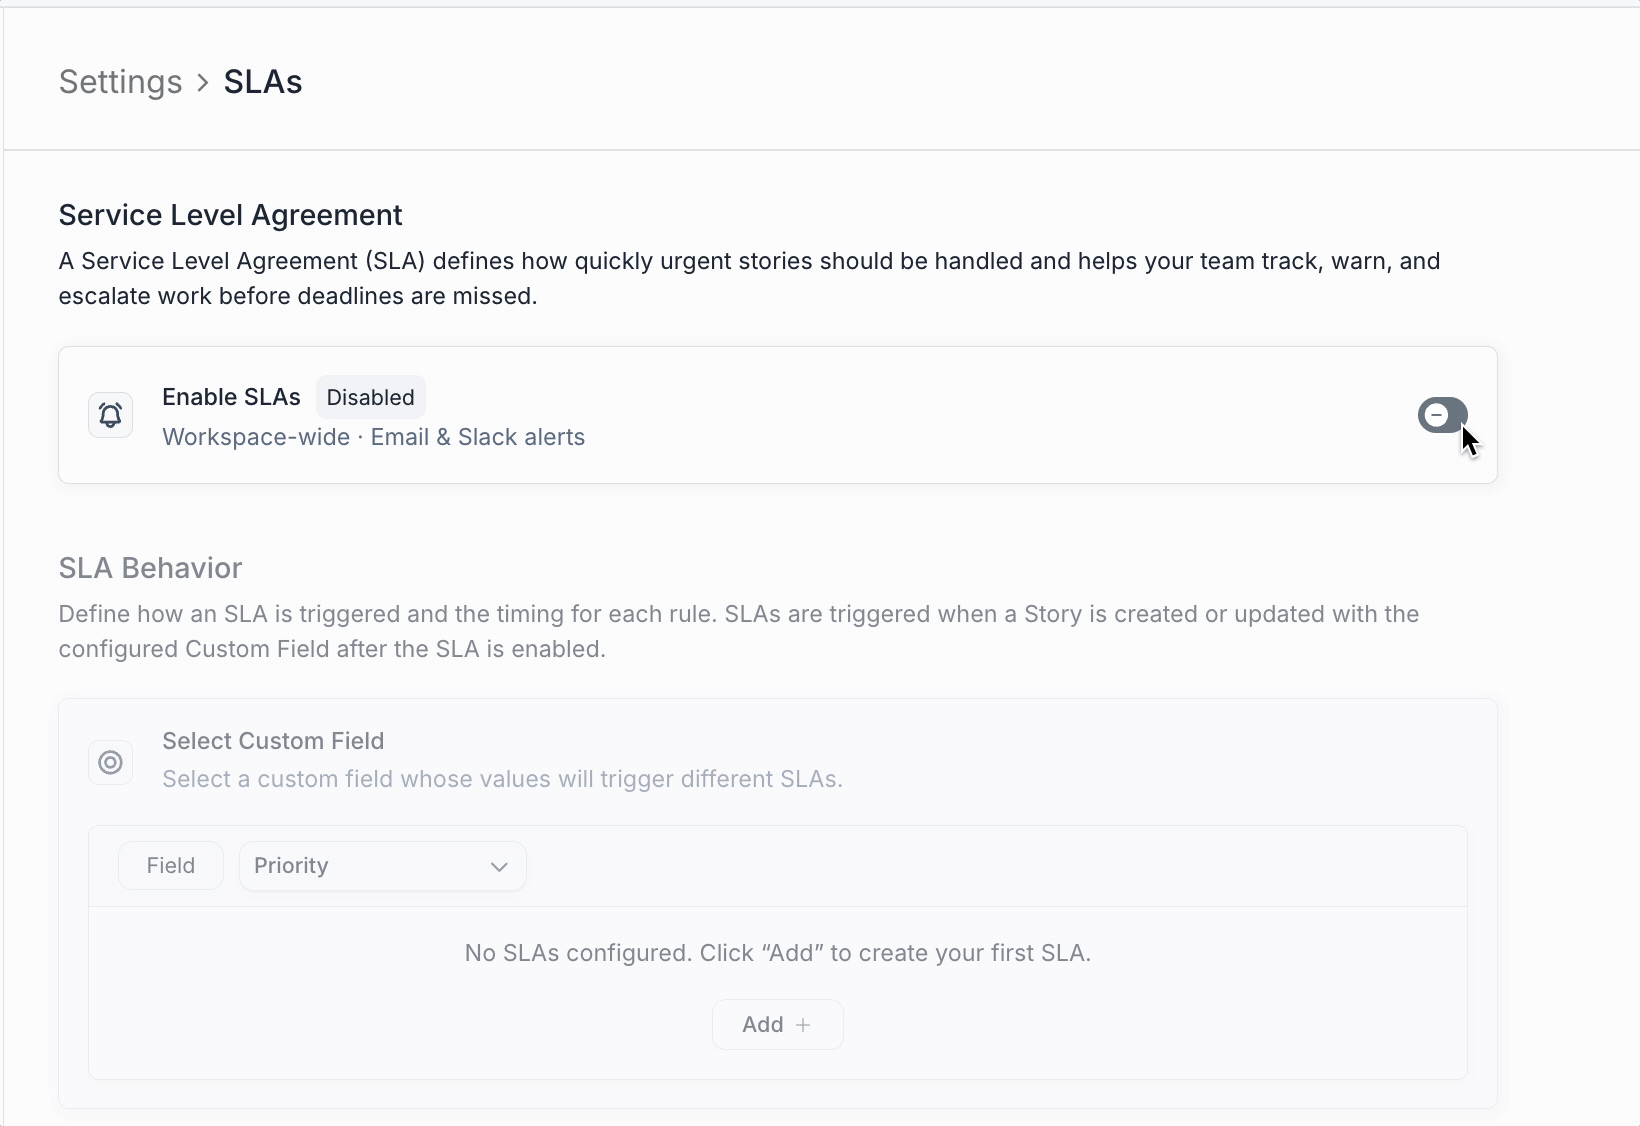Click the target icon beside Select Custom Field
The image size is (1640, 1126).
[x=111, y=763]
